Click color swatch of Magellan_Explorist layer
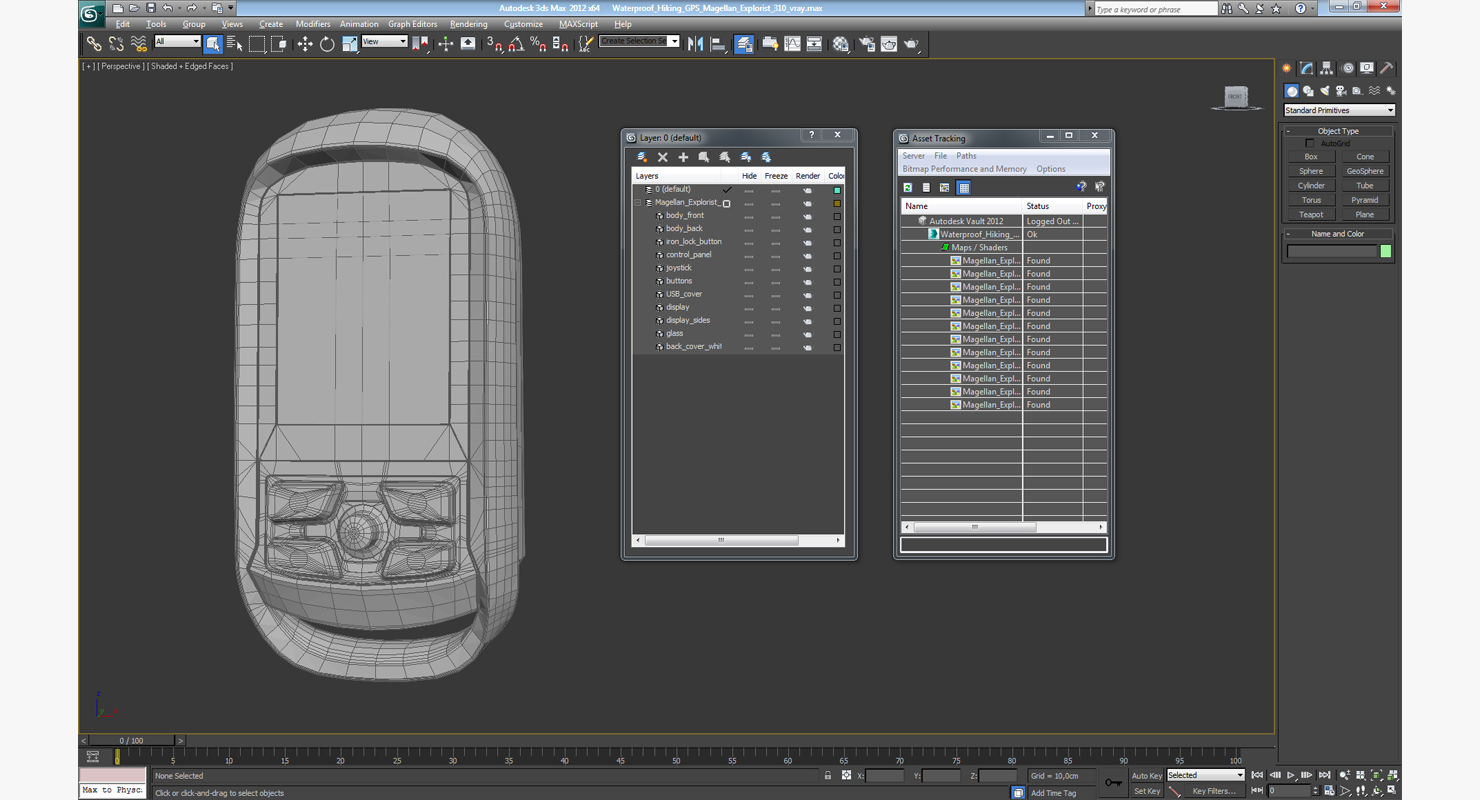 [837, 203]
